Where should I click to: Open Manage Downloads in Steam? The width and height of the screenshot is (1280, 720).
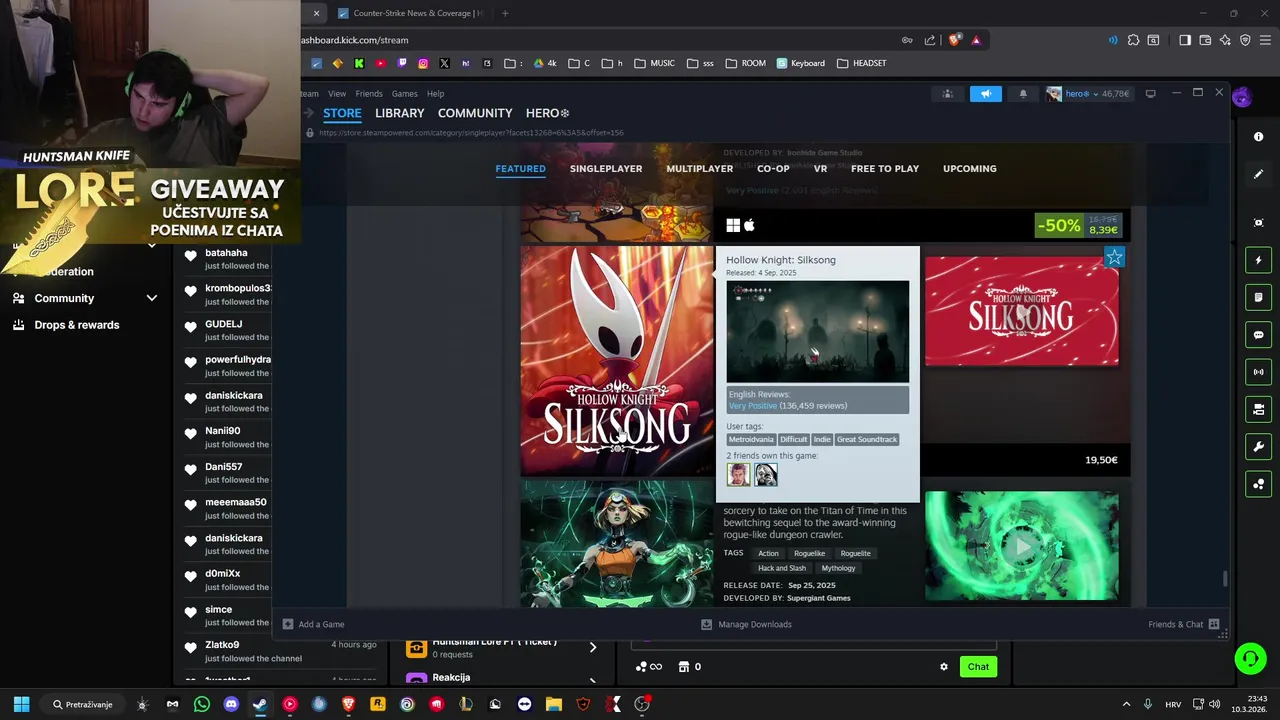(746, 624)
